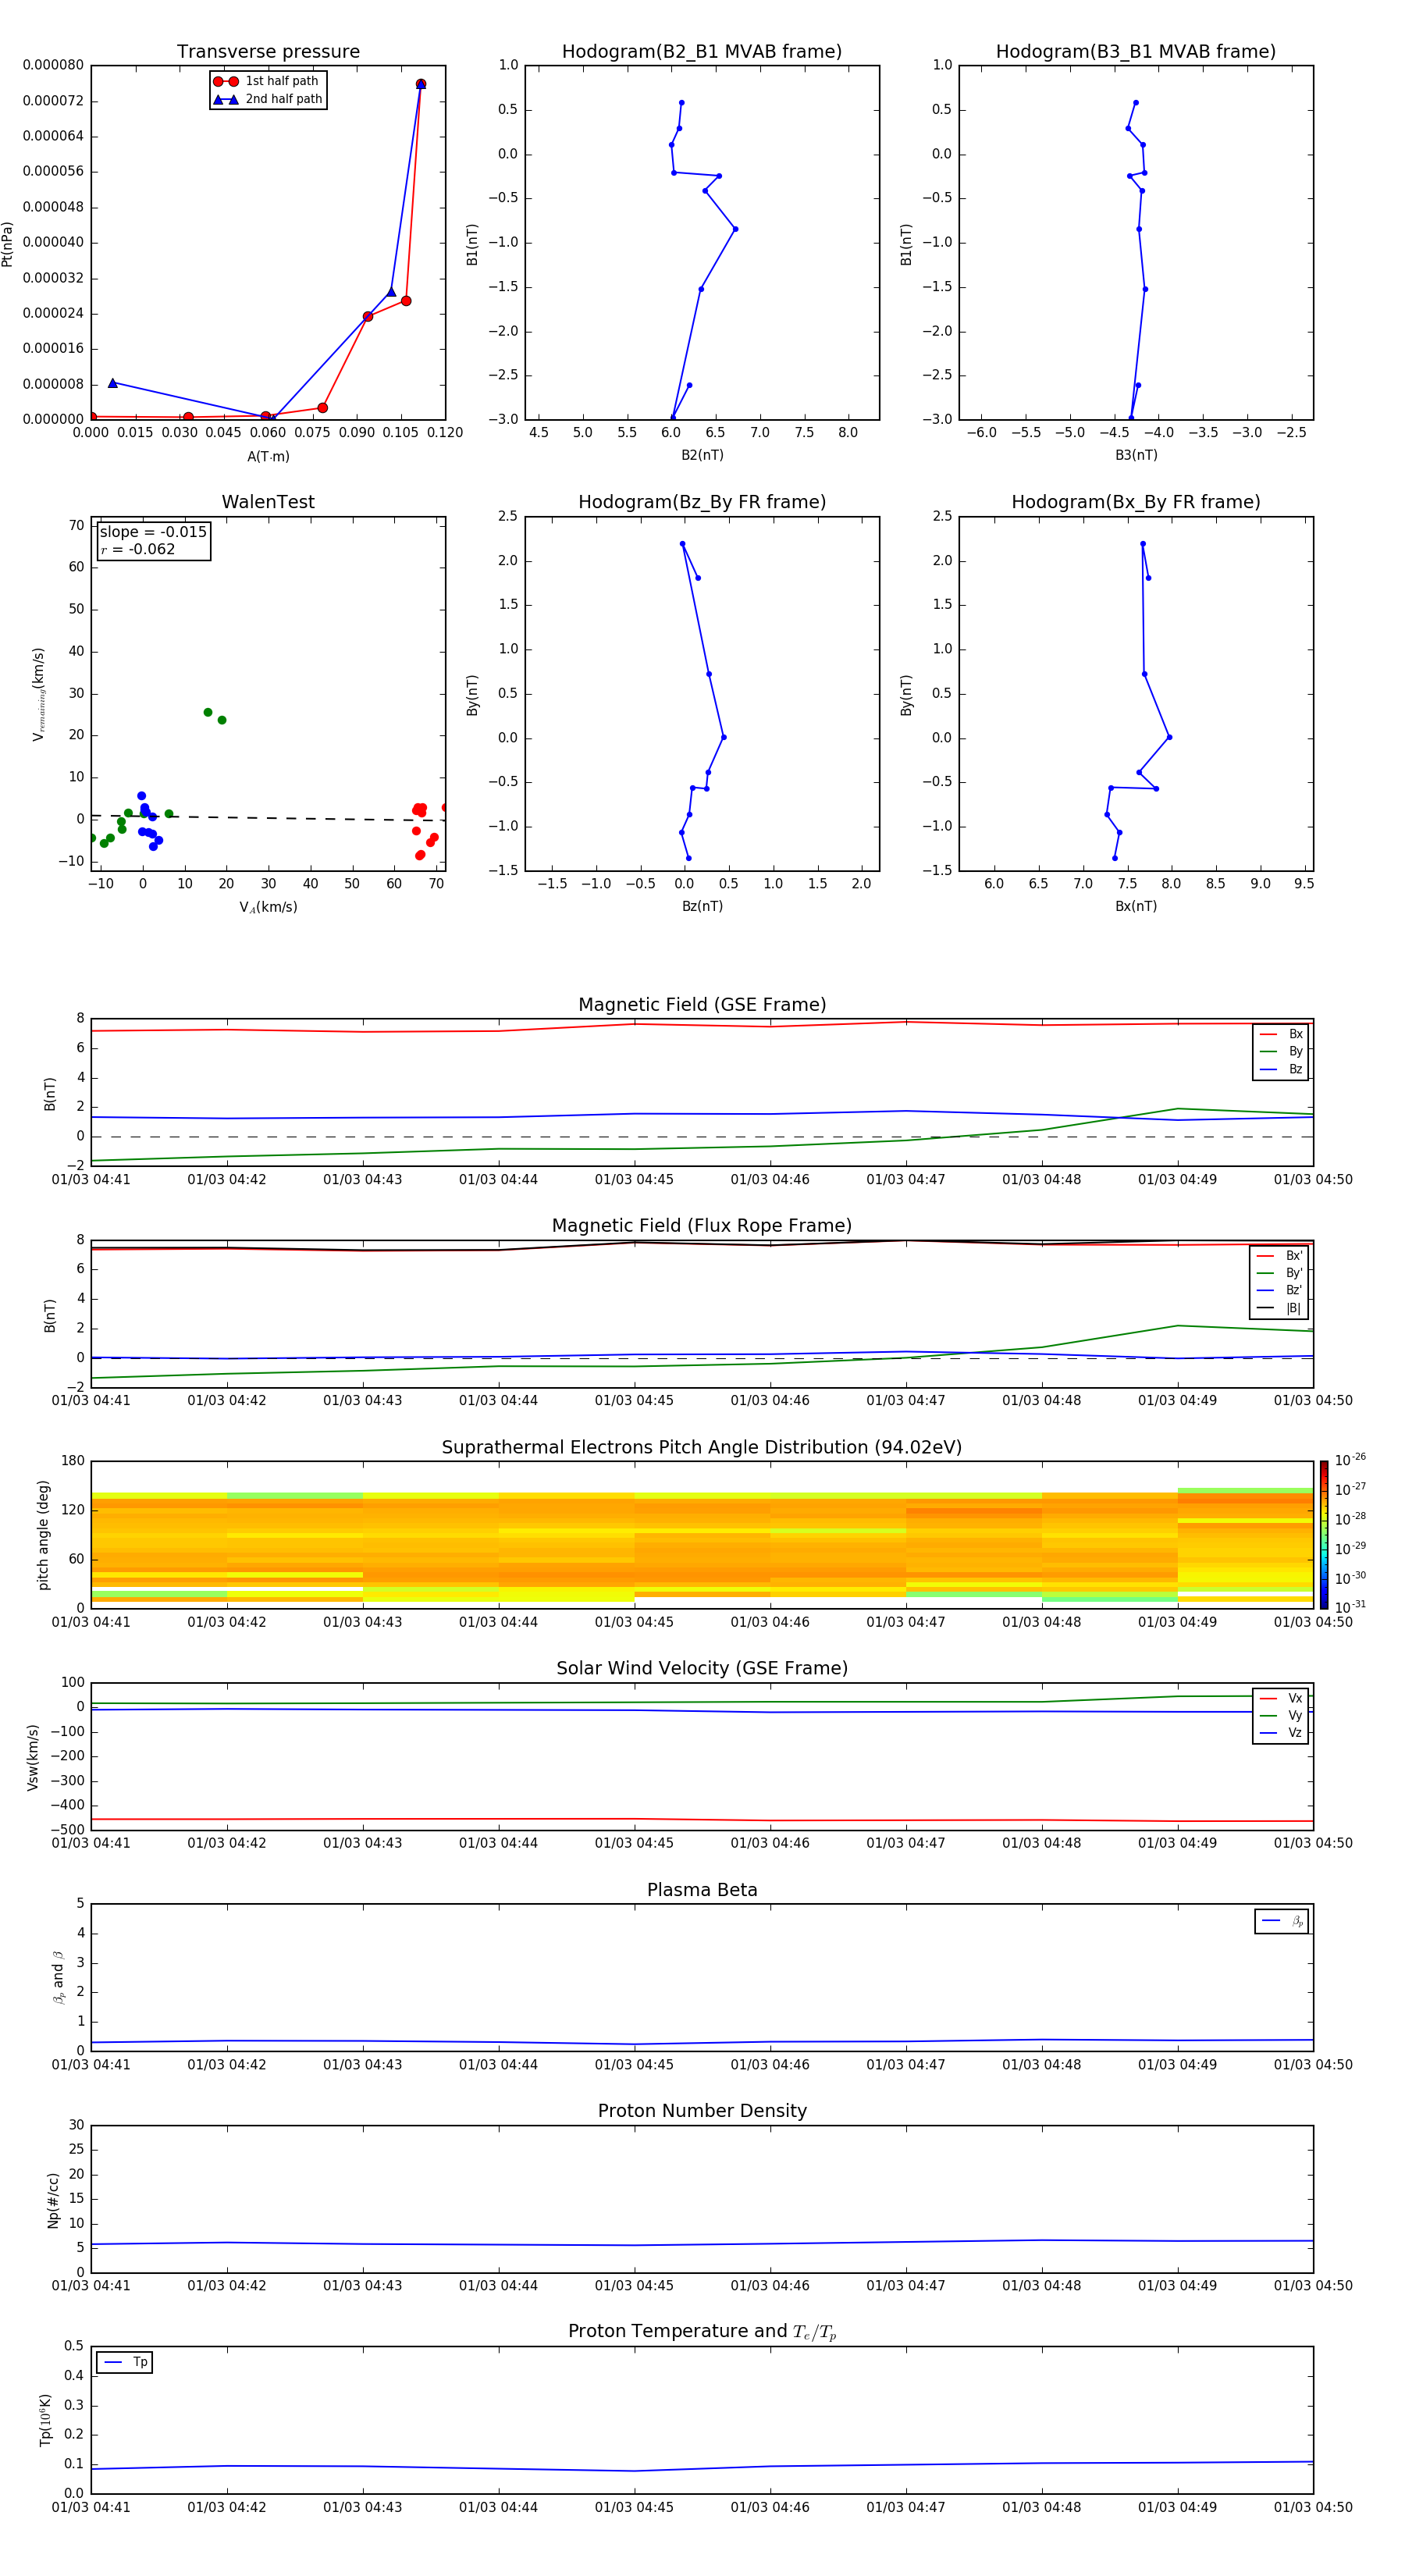
Task: Click the Tp legend in Proton Temperature plot
Action: click(125, 2362)
